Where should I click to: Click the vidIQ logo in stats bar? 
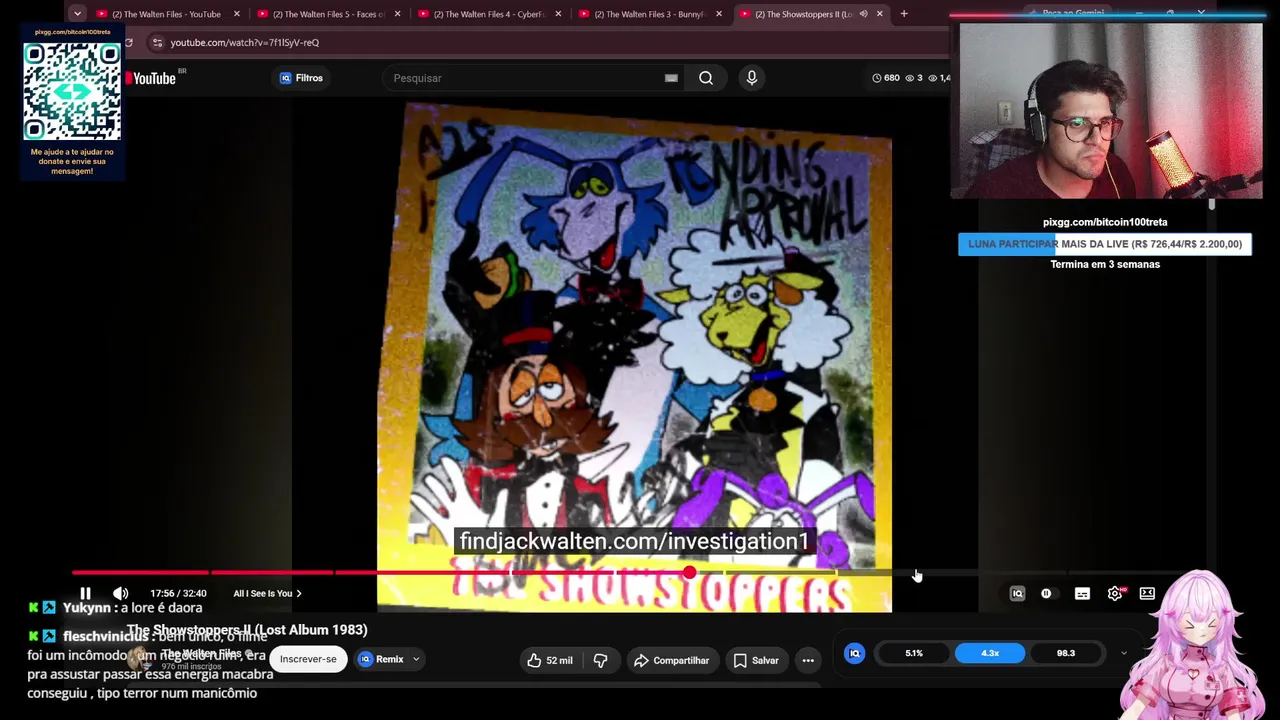[854, 653]
